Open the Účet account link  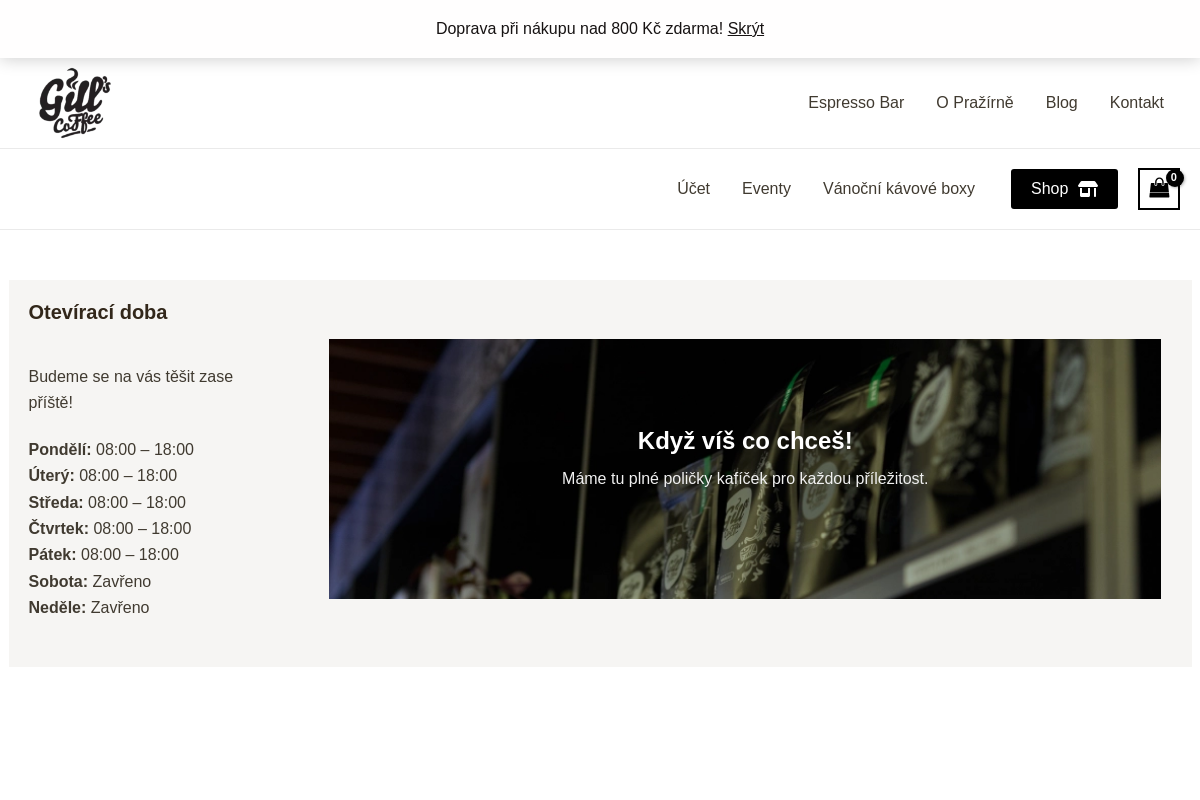point(693,189)
